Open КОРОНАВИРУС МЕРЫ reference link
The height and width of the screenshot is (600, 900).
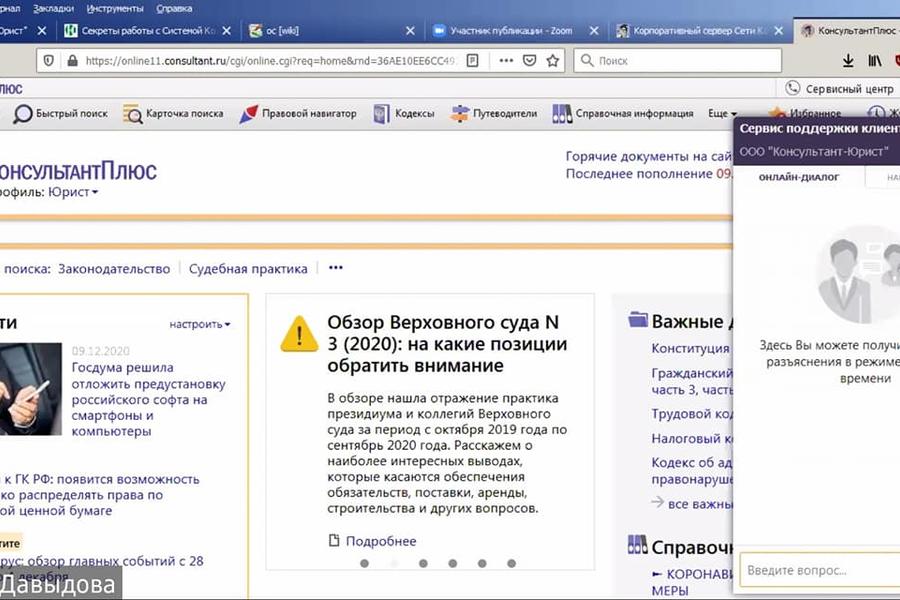coord(692,582)
